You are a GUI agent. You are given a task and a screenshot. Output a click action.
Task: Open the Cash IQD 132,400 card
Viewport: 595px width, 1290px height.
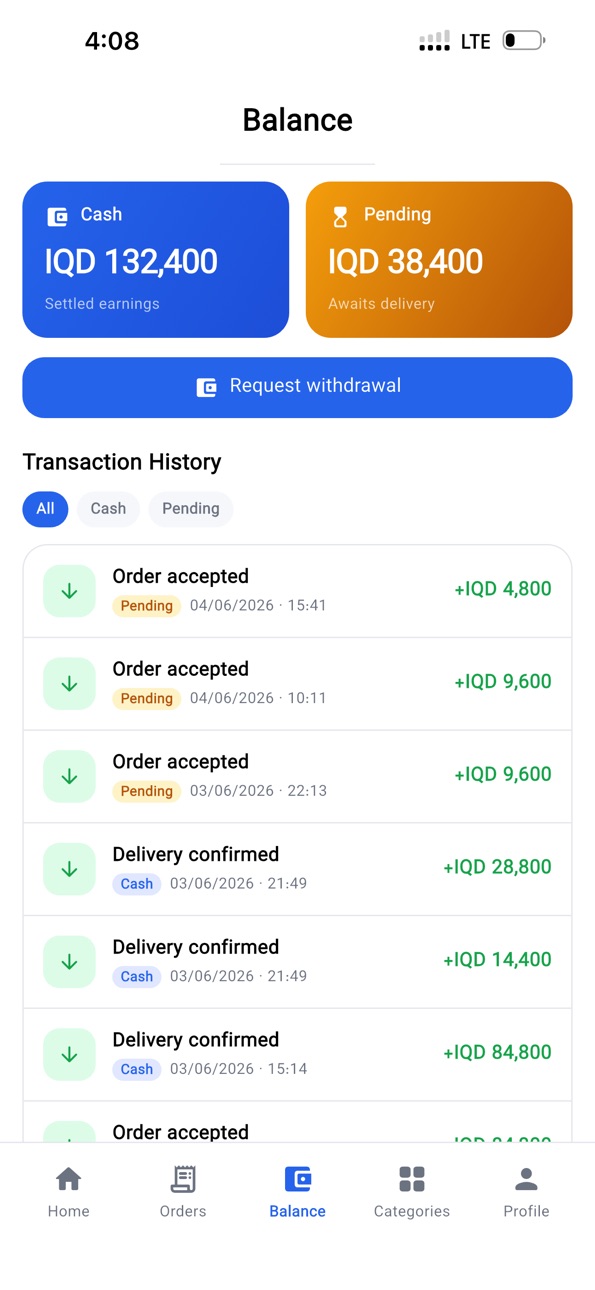[x=156, y=260]
